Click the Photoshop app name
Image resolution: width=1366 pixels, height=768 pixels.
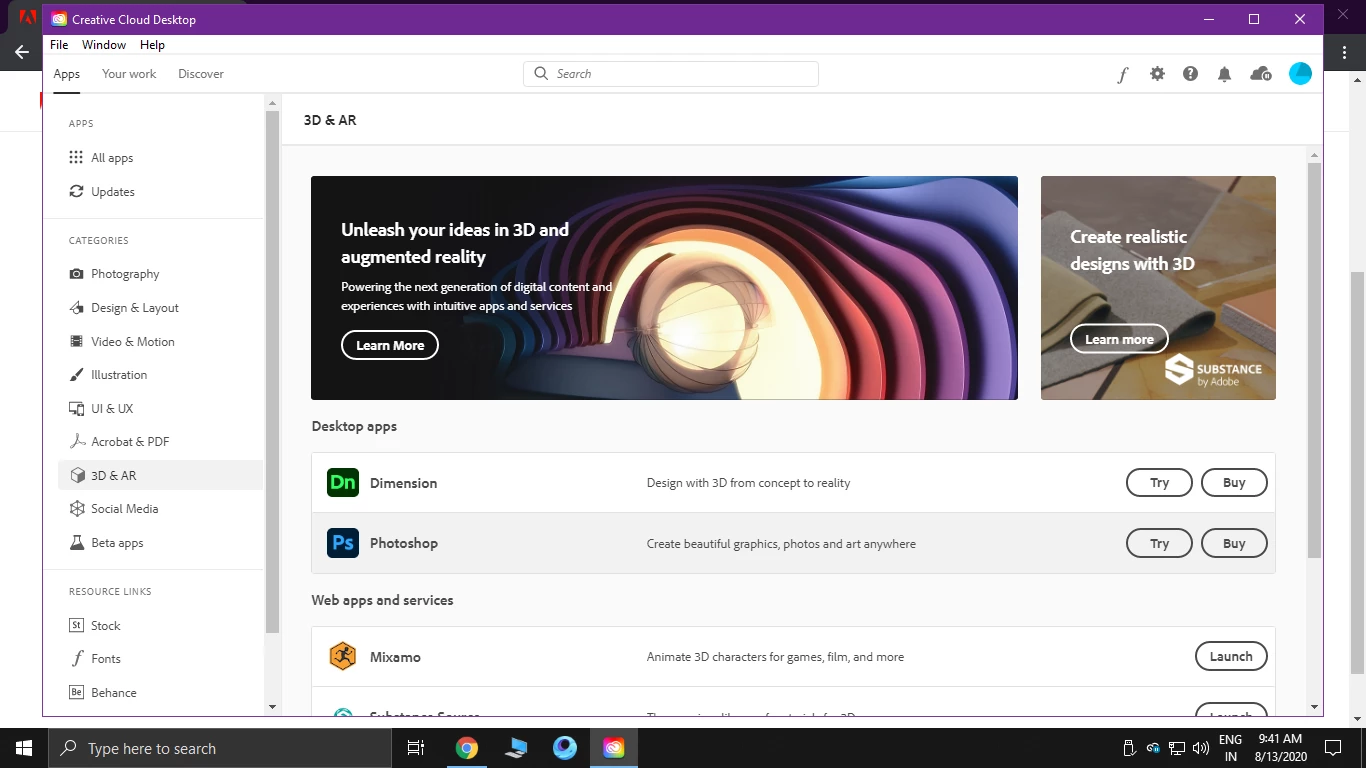404,543
